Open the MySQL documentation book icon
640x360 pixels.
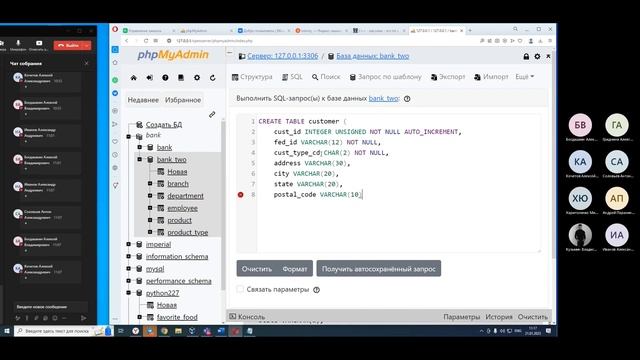click(x=181, y=78)
